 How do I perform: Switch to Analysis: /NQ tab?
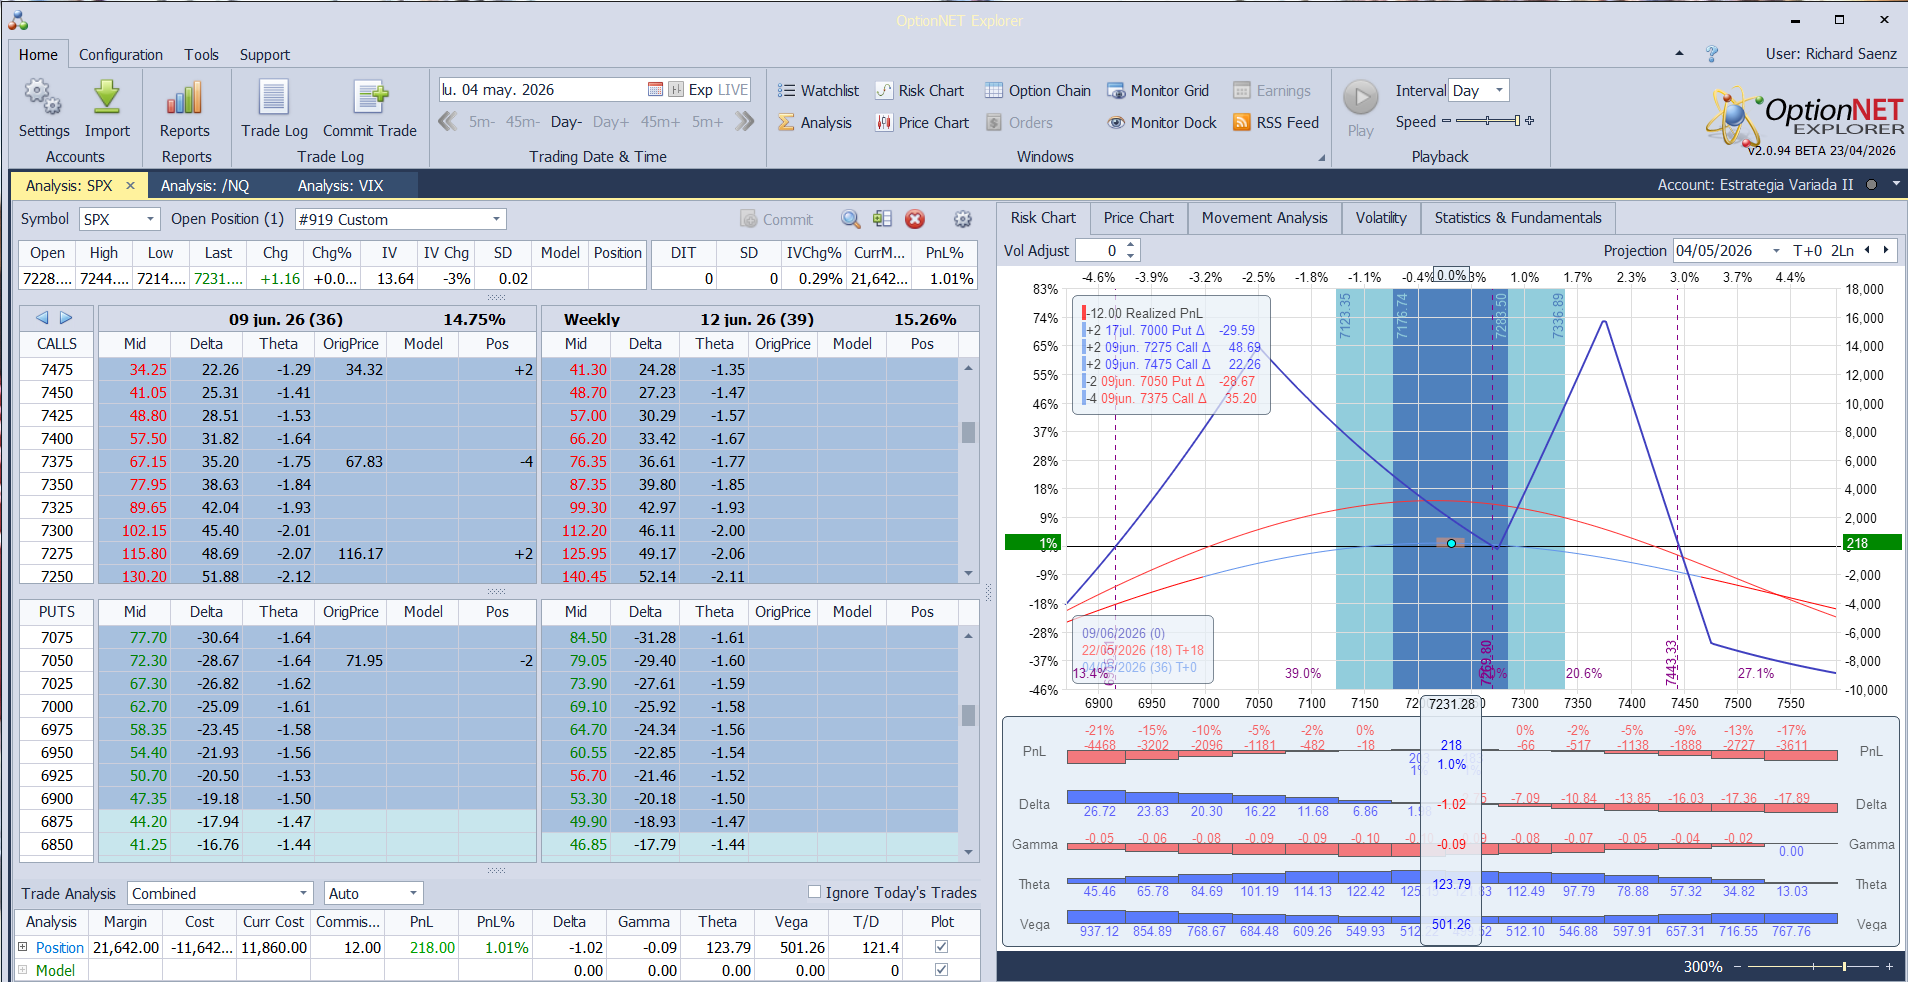point(205,185)
